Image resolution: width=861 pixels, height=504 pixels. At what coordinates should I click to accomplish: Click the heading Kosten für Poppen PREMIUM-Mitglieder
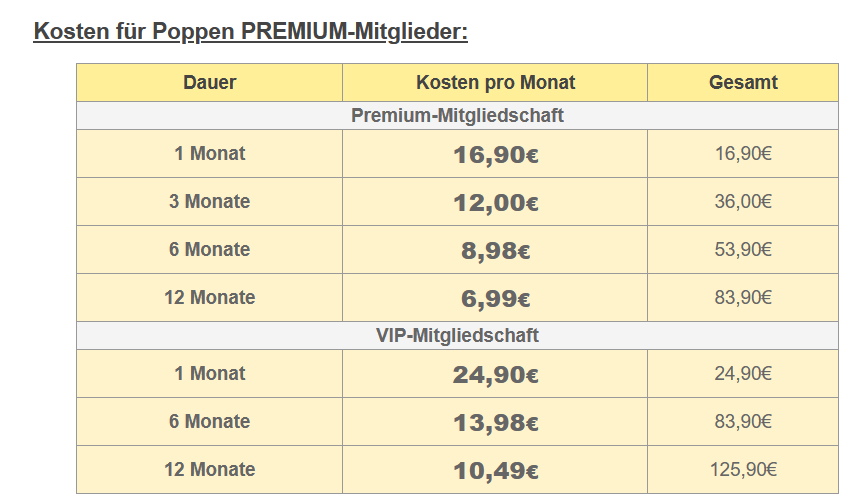coord(251,31)
